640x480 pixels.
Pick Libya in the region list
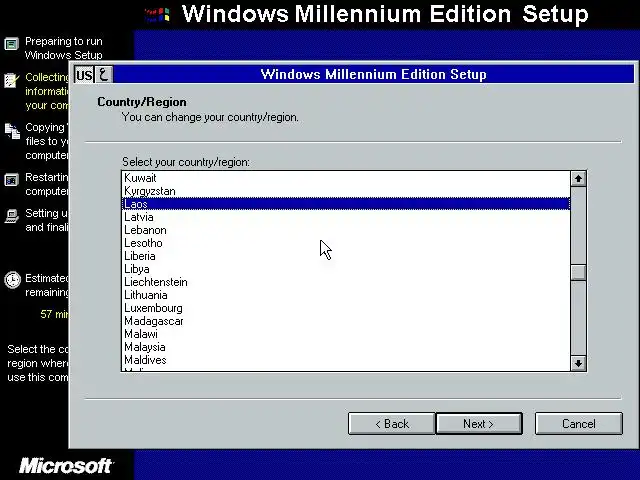(x=346, y=269)
